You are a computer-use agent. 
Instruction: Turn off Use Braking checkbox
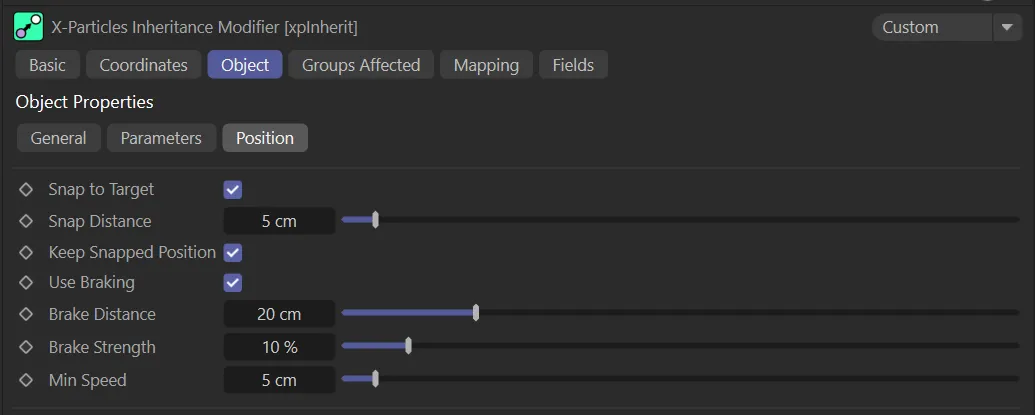[x=233, y=282]
